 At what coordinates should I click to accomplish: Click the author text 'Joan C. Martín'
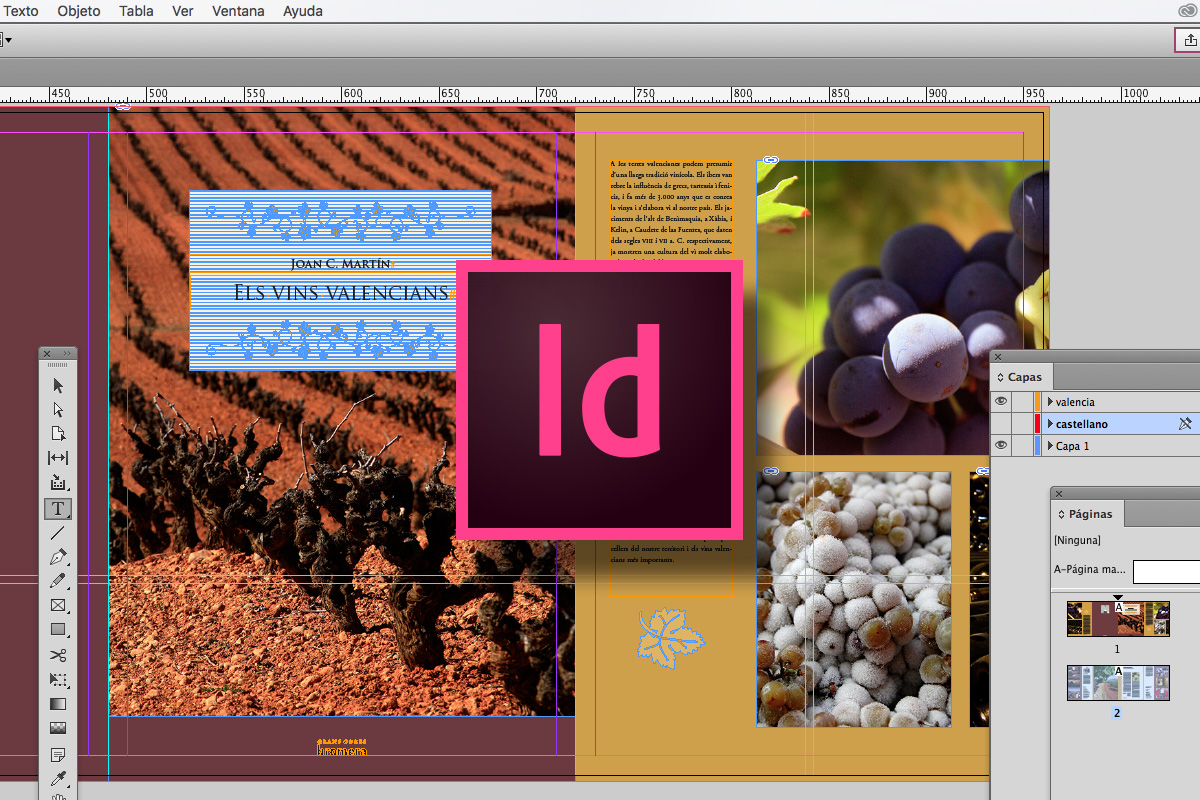pyautogui.click(x=341, y=263)
